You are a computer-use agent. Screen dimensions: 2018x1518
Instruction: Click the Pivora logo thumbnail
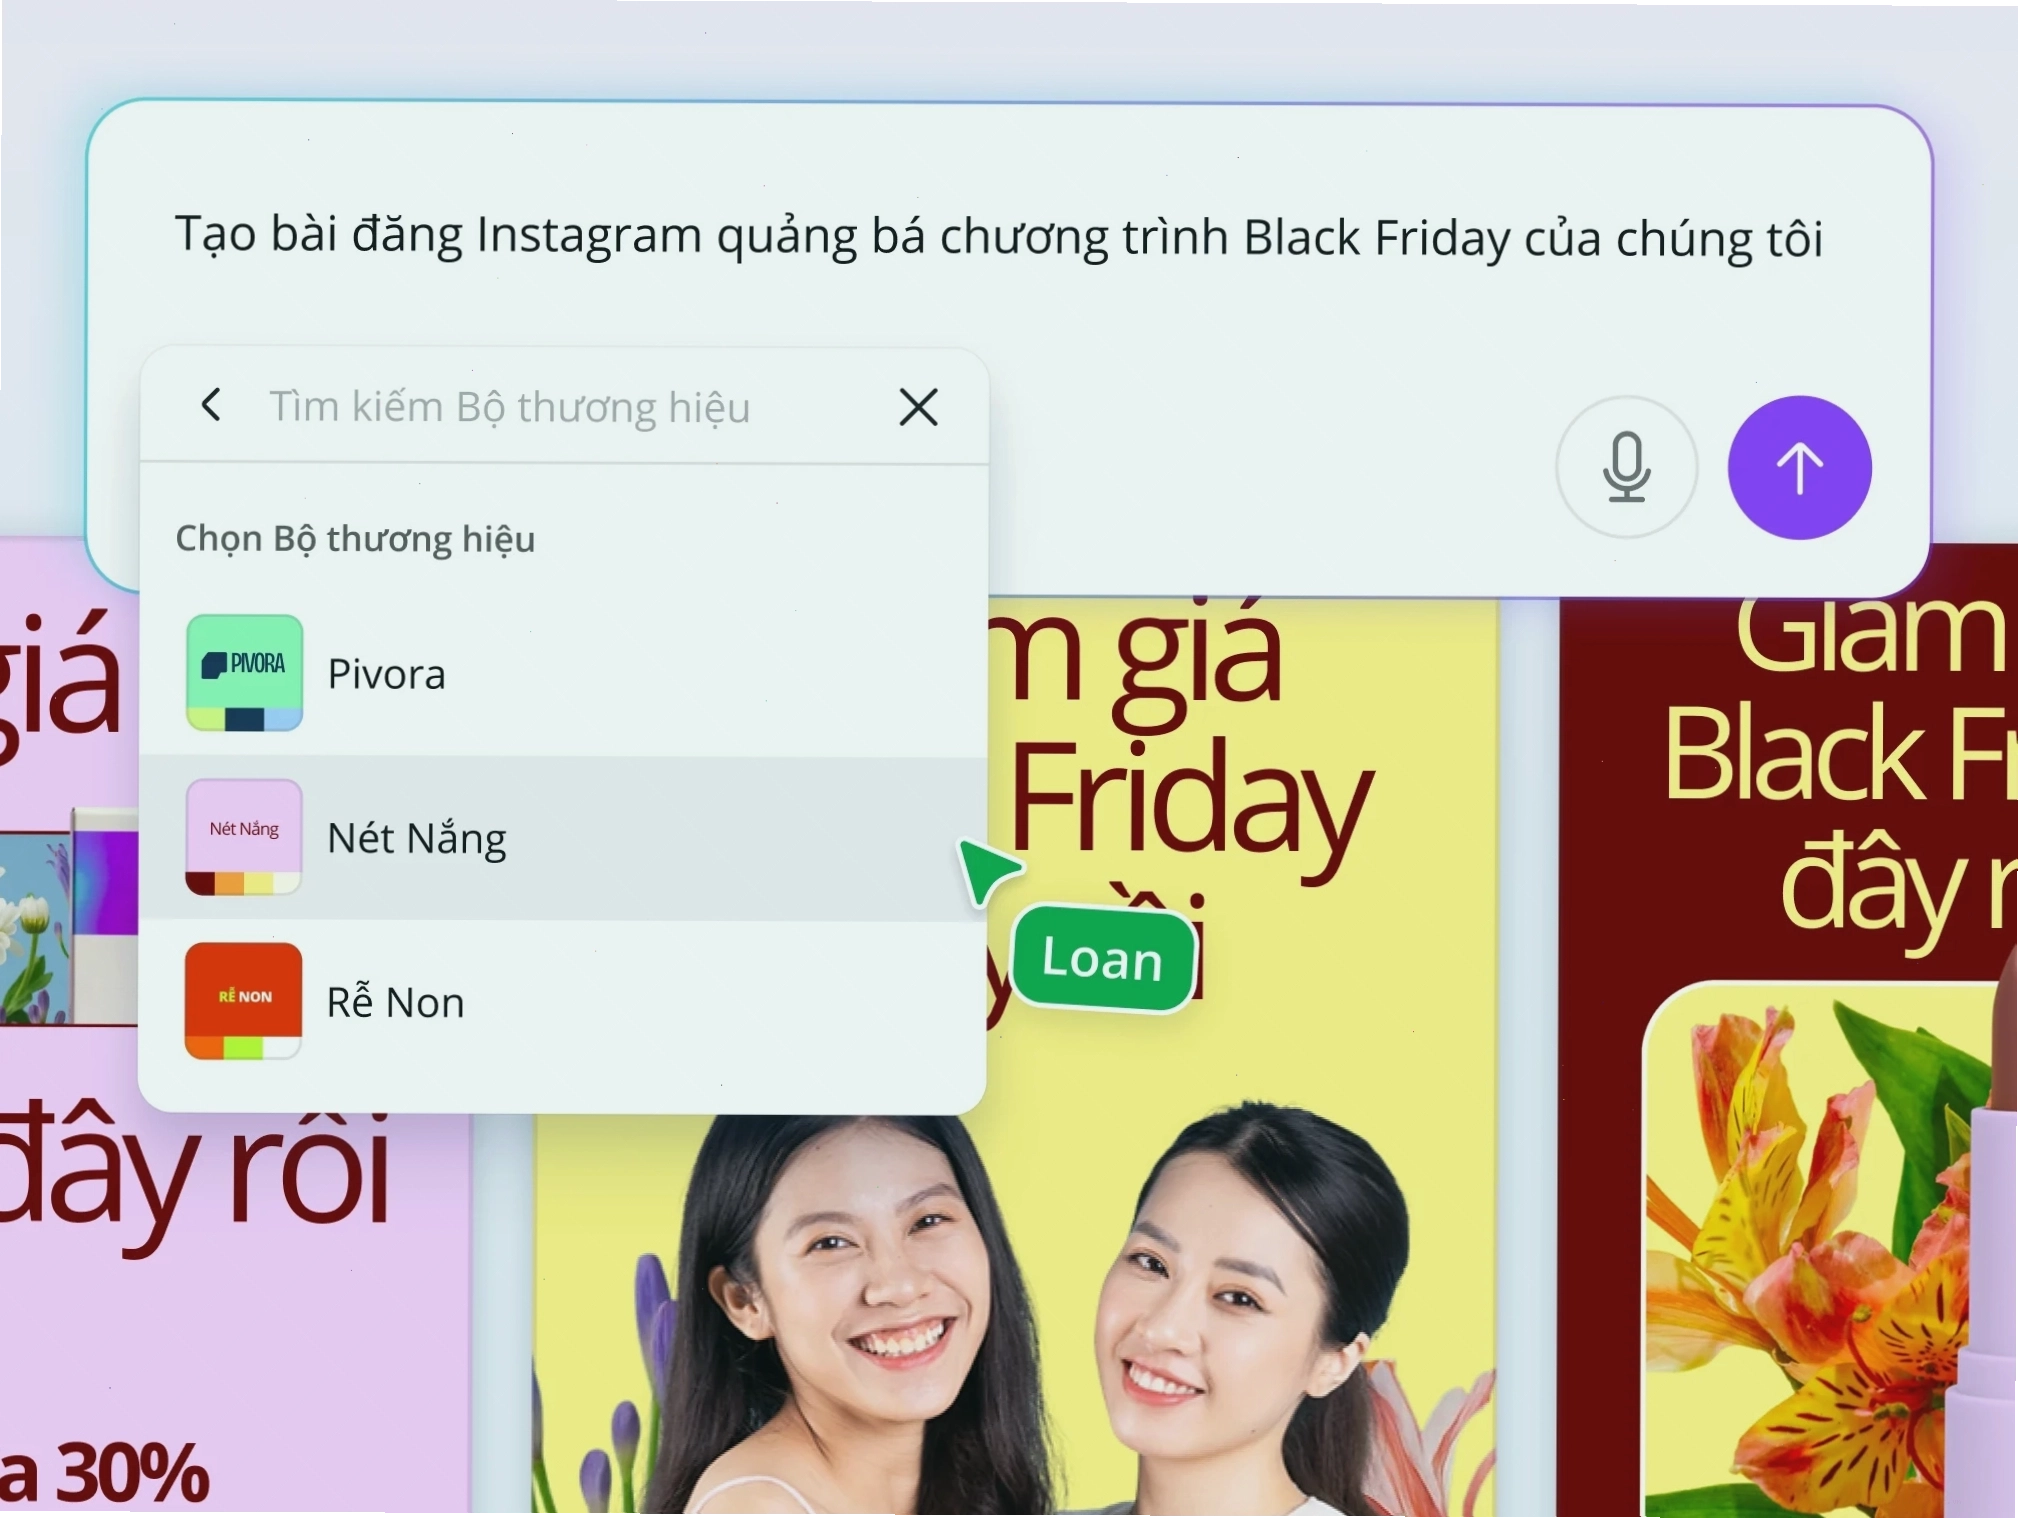click(244, 673)
